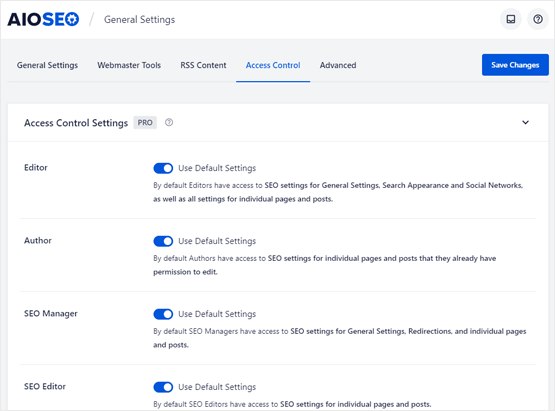Click the SEO Manager Use Default Settings label
The width and height of the screenshot is (555, 411).
[x=217, y=314]
